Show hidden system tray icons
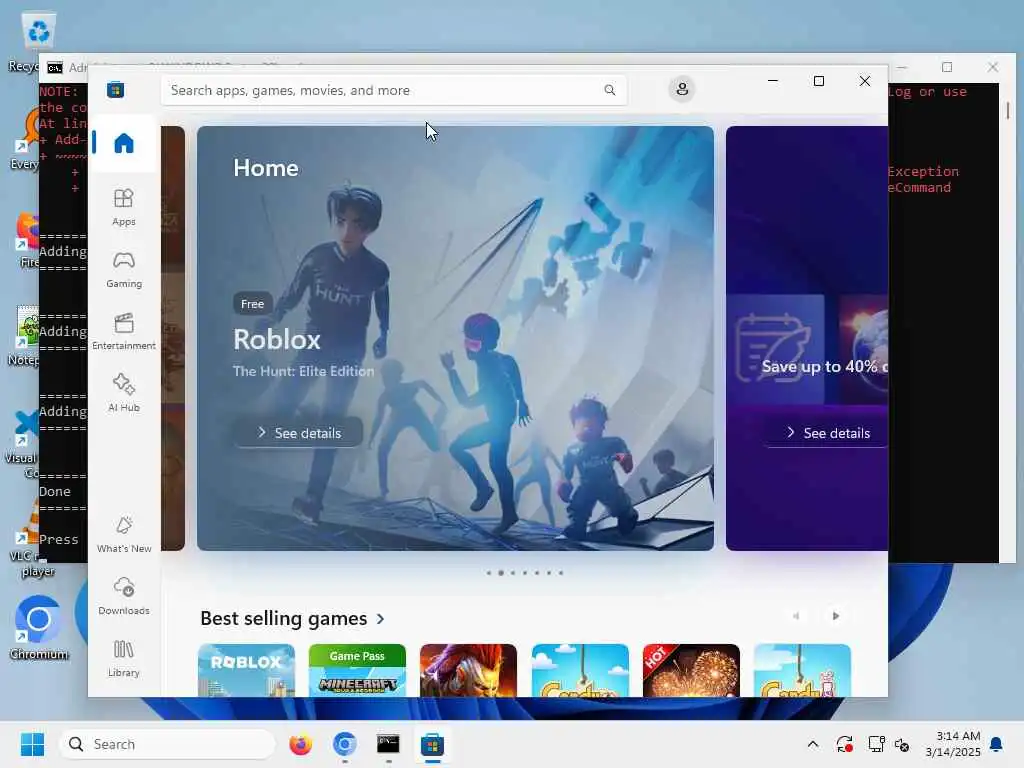The height and width of the screenshot is (768, 1024). (812, 744)
